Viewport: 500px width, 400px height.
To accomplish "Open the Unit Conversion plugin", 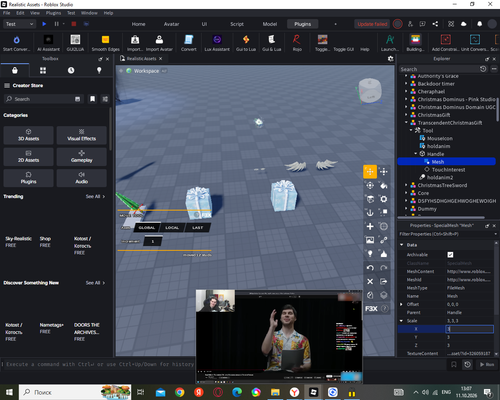I will click(475, 40).
